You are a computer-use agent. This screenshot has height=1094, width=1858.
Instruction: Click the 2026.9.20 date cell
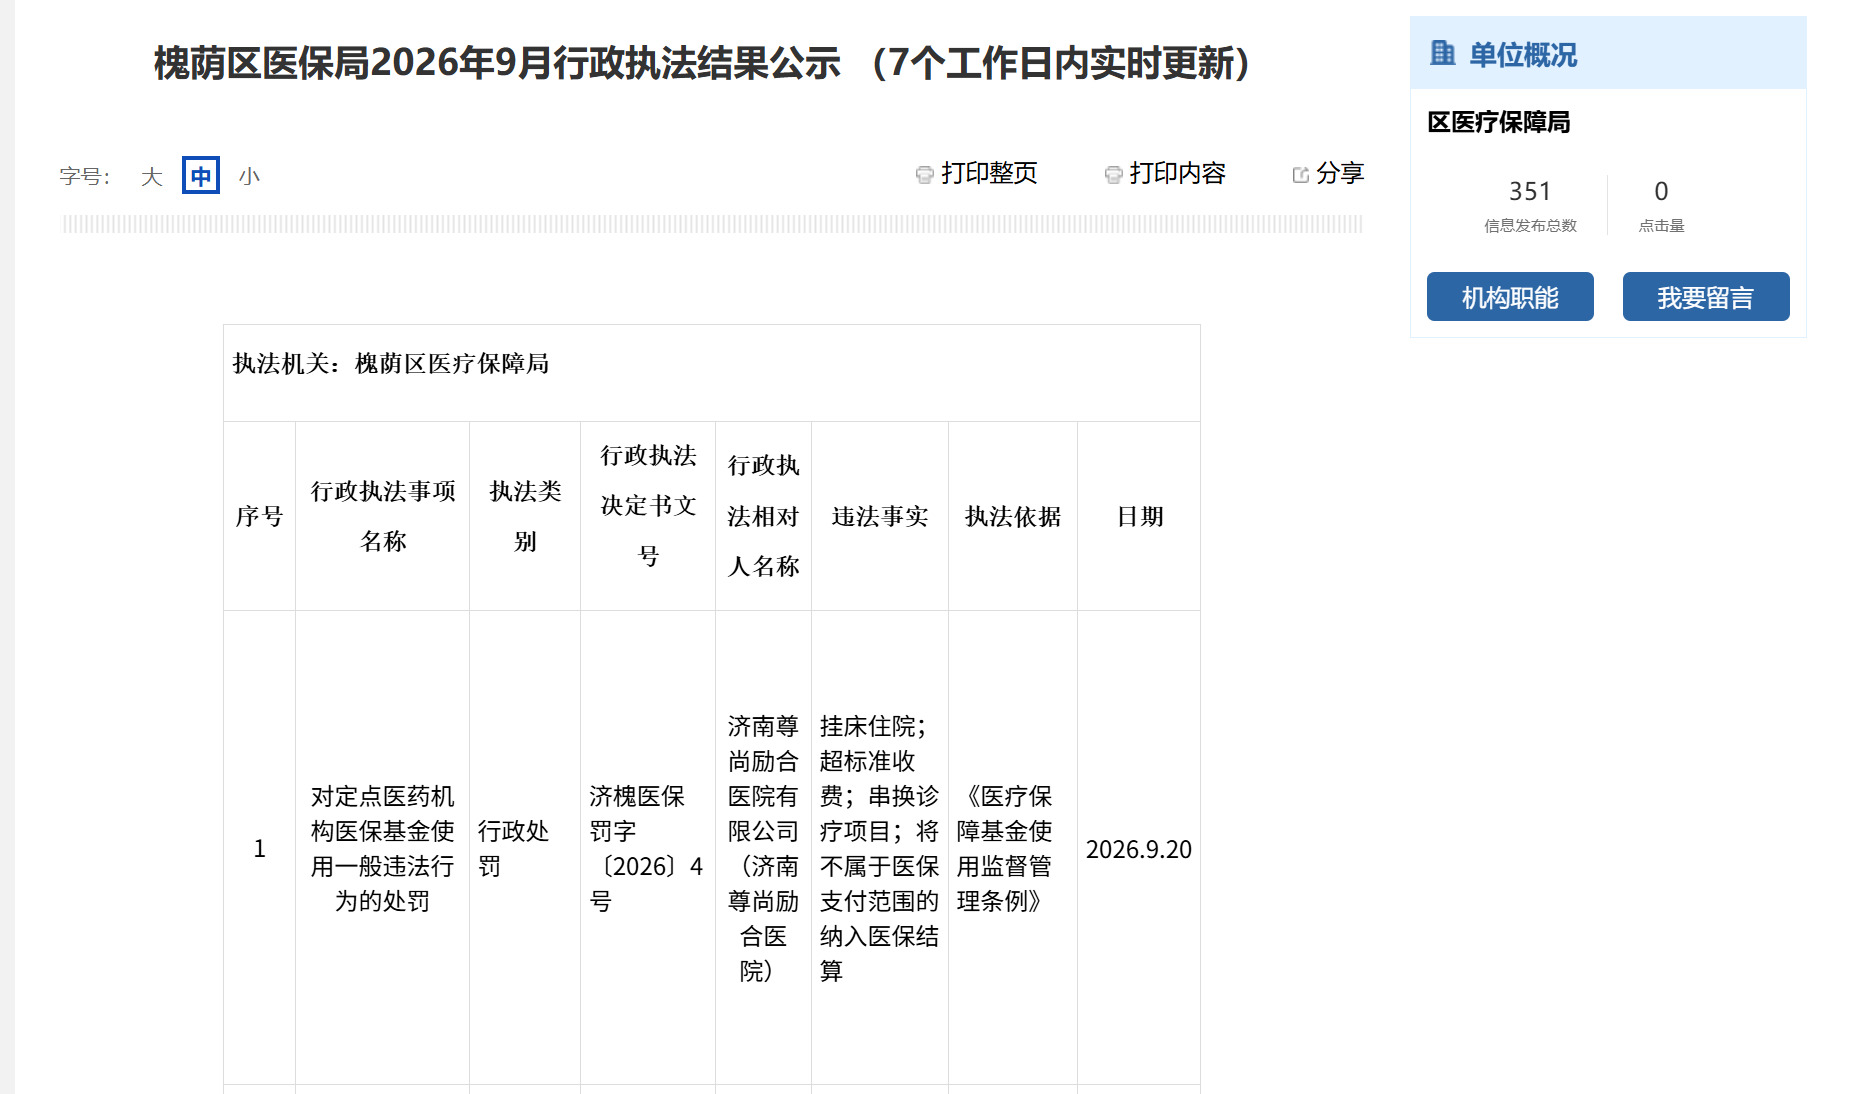pos(1139,849)
